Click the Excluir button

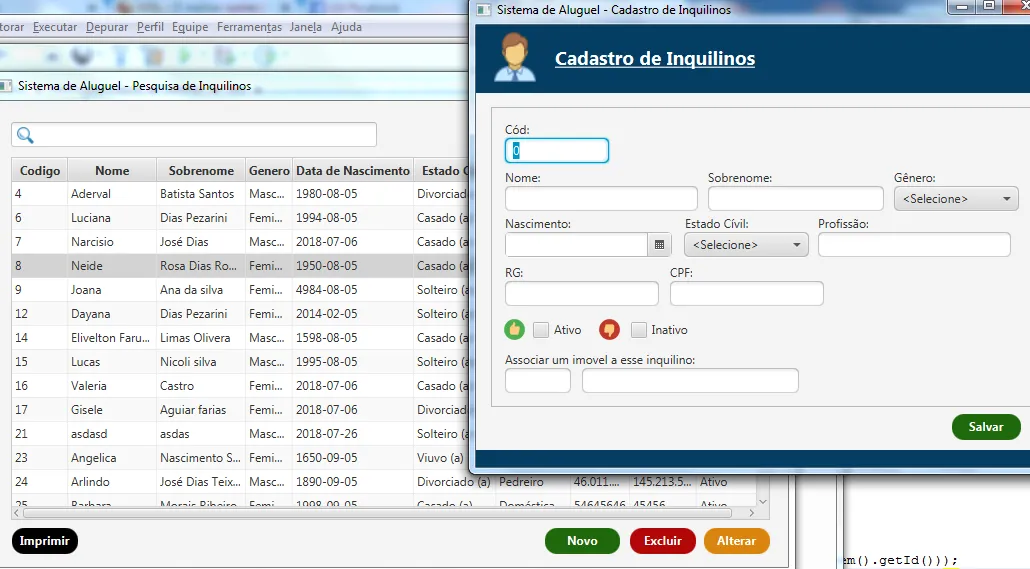click(662, 541)
